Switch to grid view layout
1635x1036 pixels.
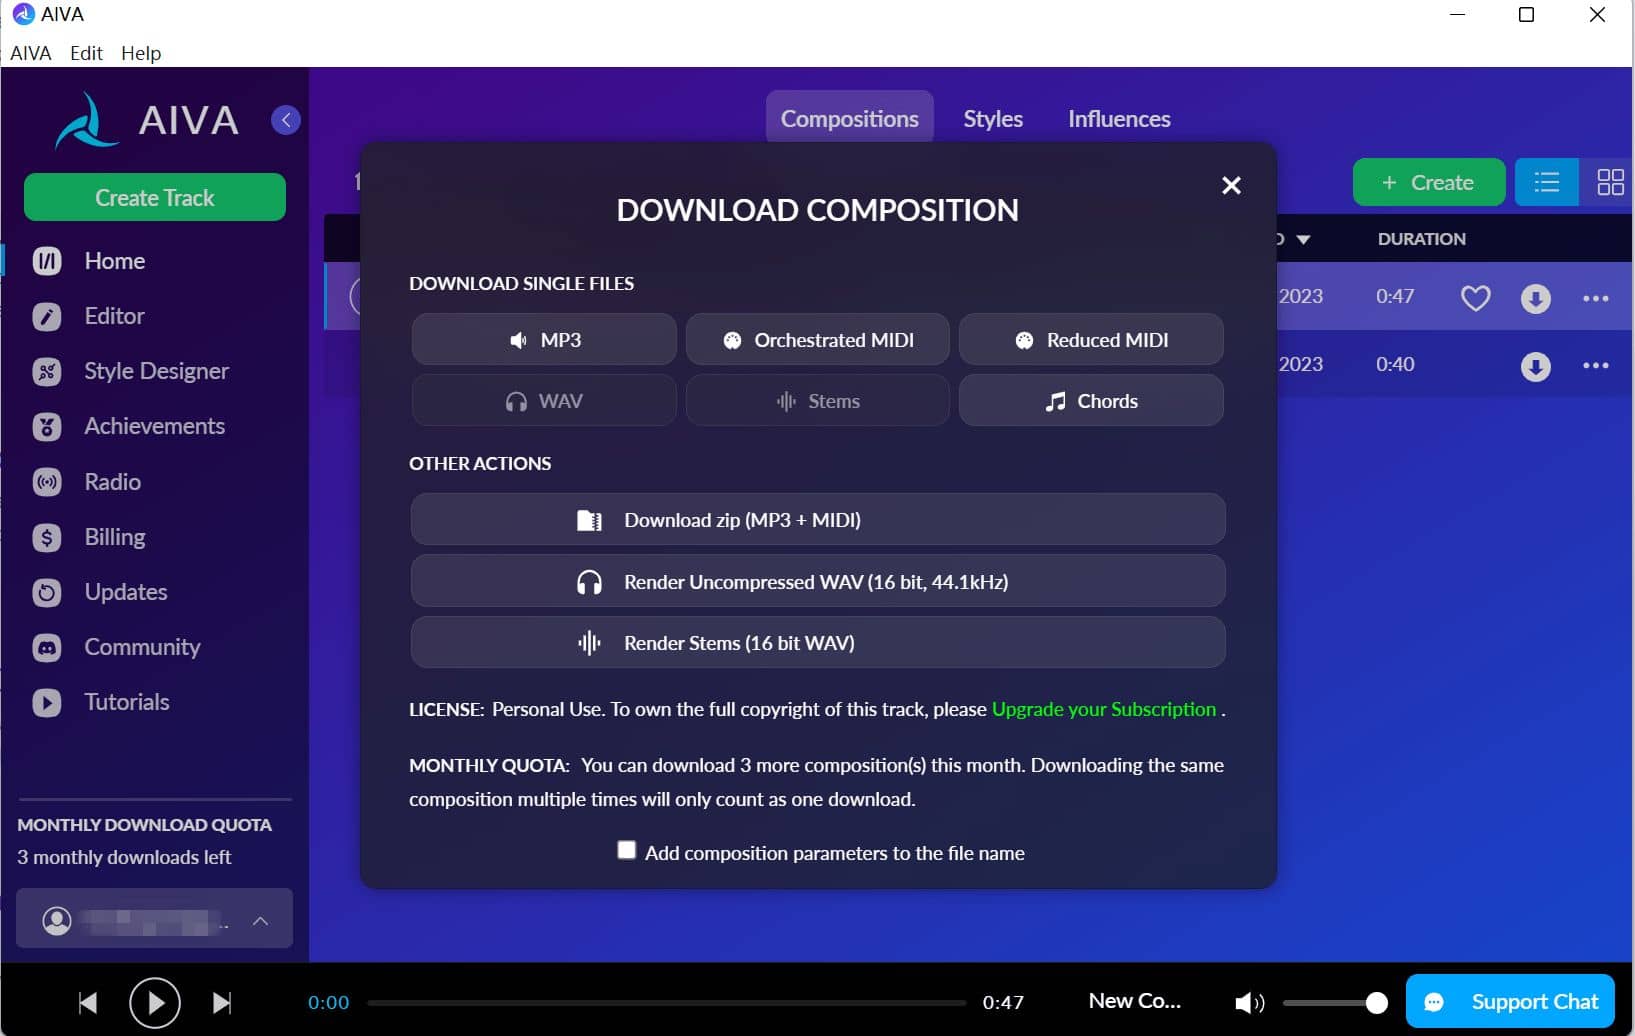pyautogui.click(x=1610, y=182)
